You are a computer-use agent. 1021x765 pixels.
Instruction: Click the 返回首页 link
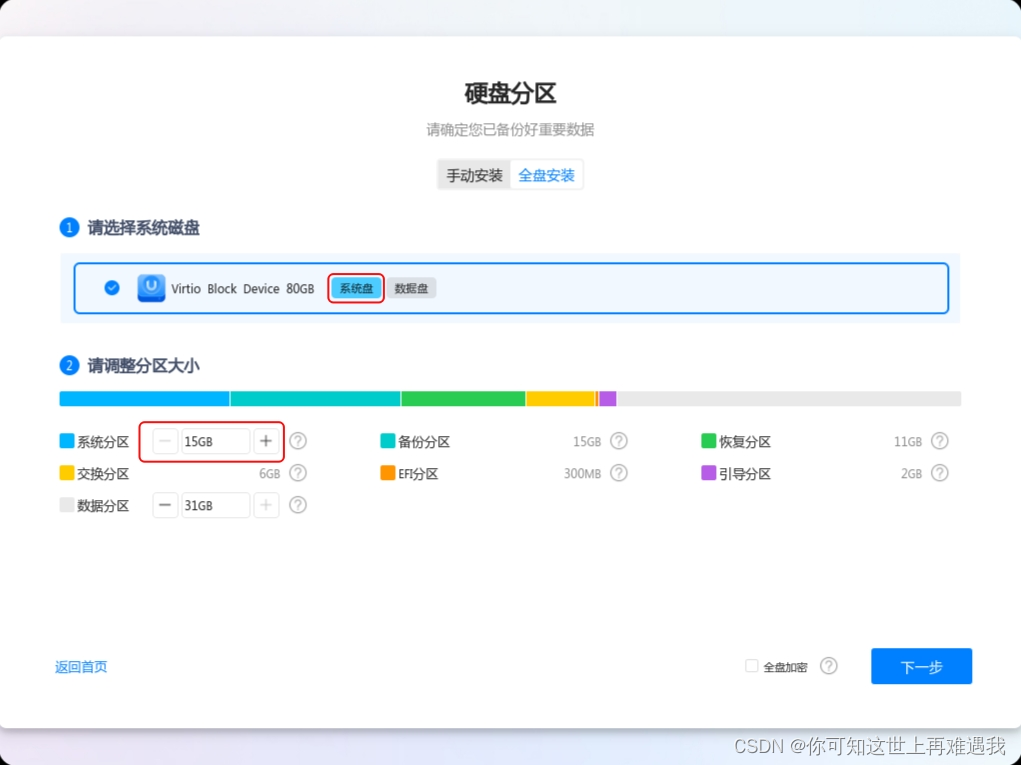coord(80,666)
